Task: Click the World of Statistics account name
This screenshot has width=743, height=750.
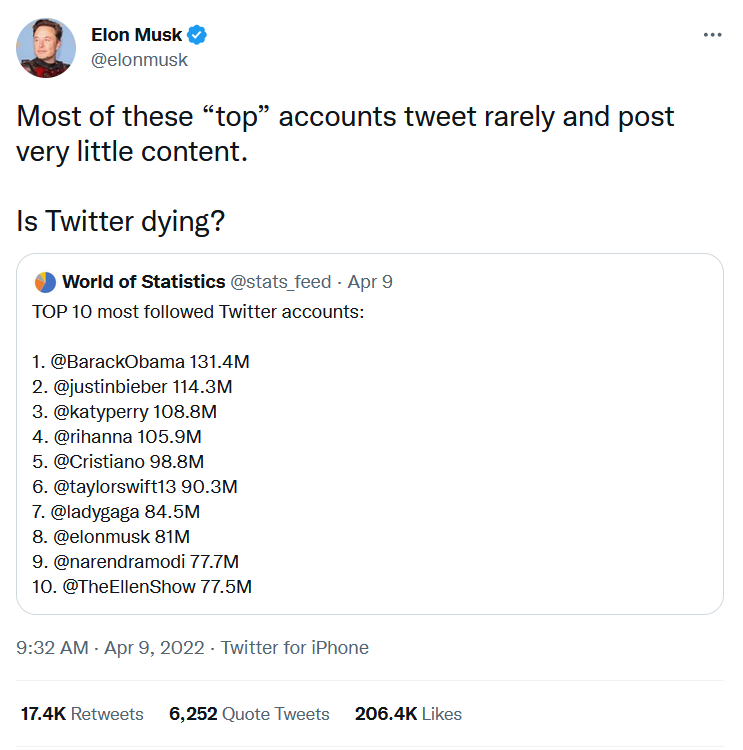Action: [143, 282]
